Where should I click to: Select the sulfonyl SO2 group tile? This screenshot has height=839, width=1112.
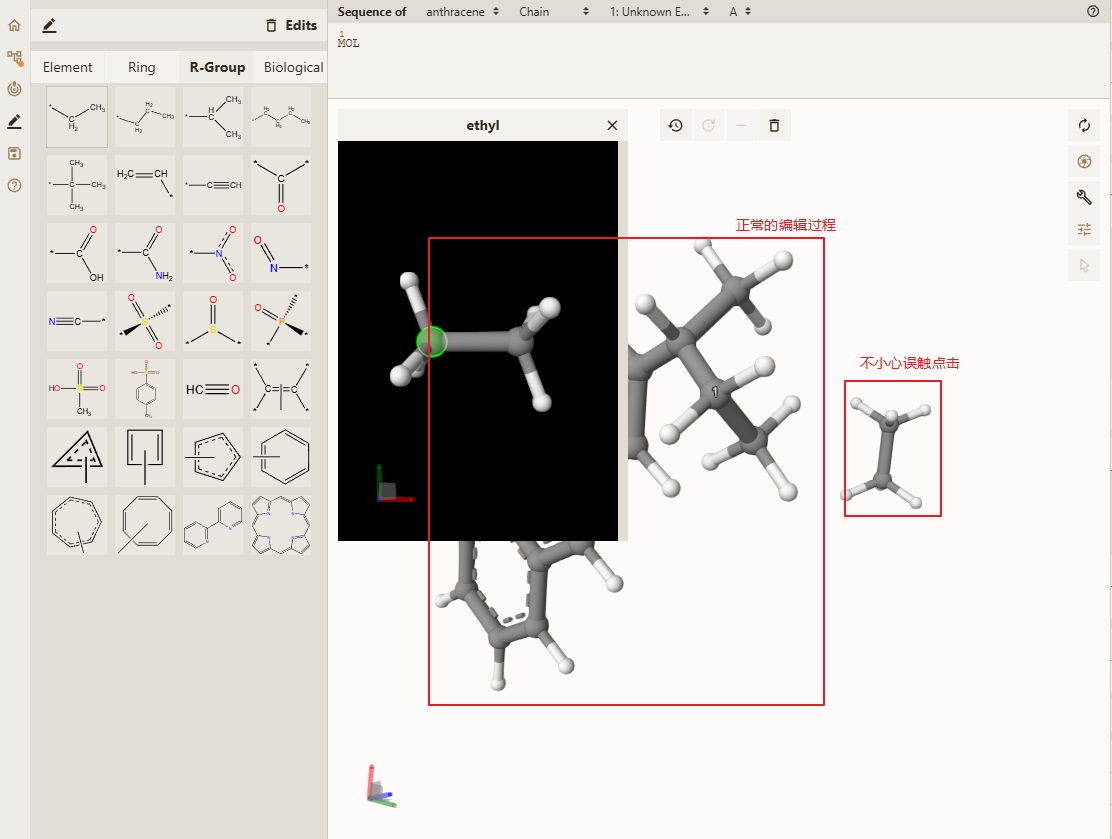coord(145,321)
